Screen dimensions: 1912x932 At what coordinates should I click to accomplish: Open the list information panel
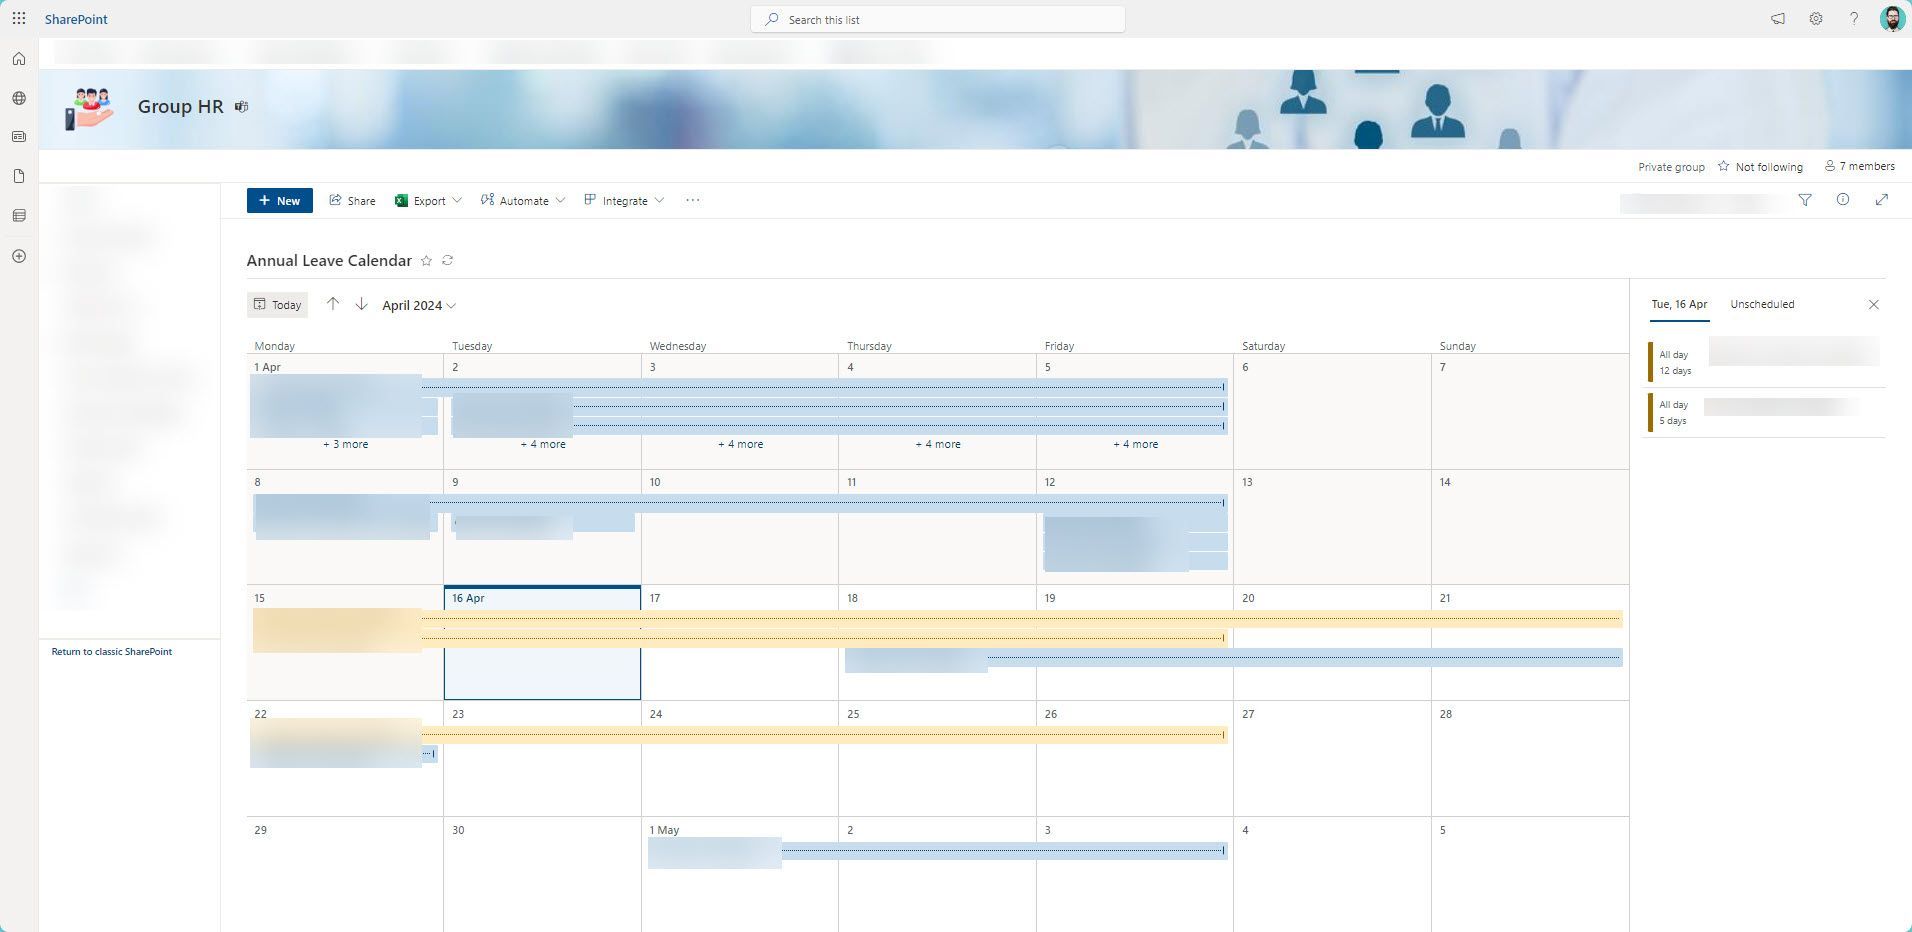1842,200
